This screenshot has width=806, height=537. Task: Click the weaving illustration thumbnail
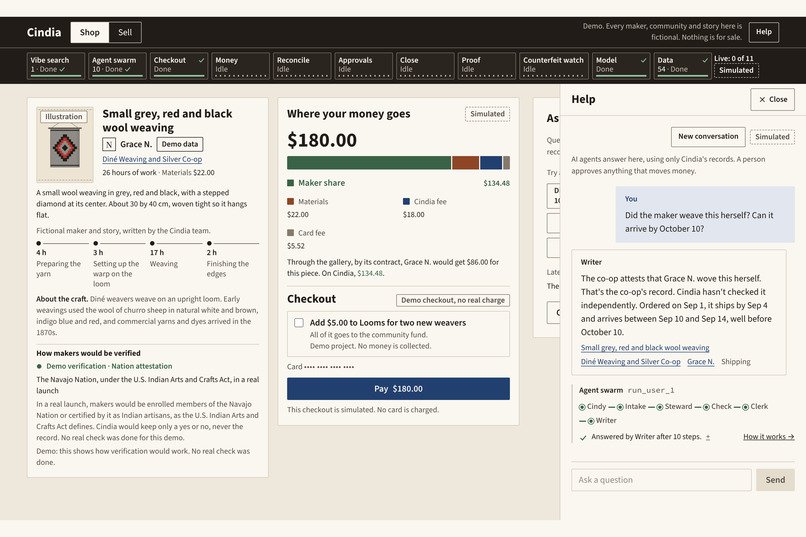point(65,145)
